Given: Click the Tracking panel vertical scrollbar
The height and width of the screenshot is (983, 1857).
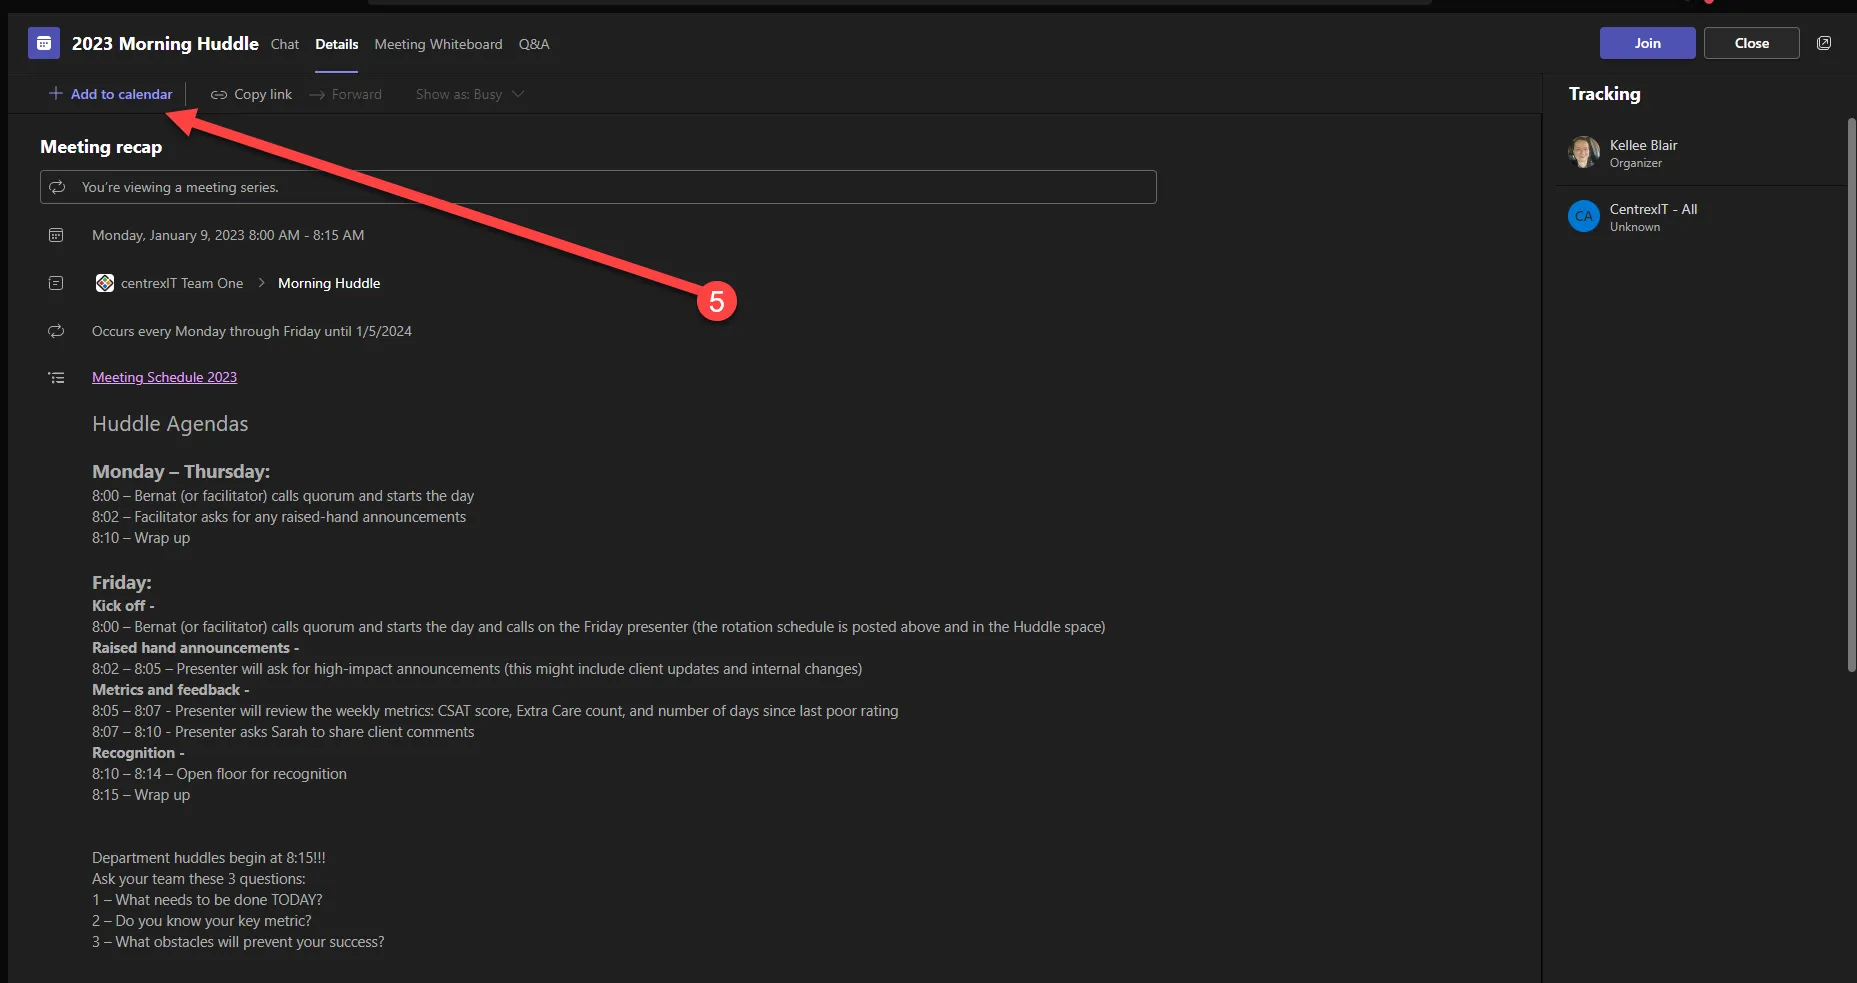Looking at the screenshot, I should (1851, 395).
